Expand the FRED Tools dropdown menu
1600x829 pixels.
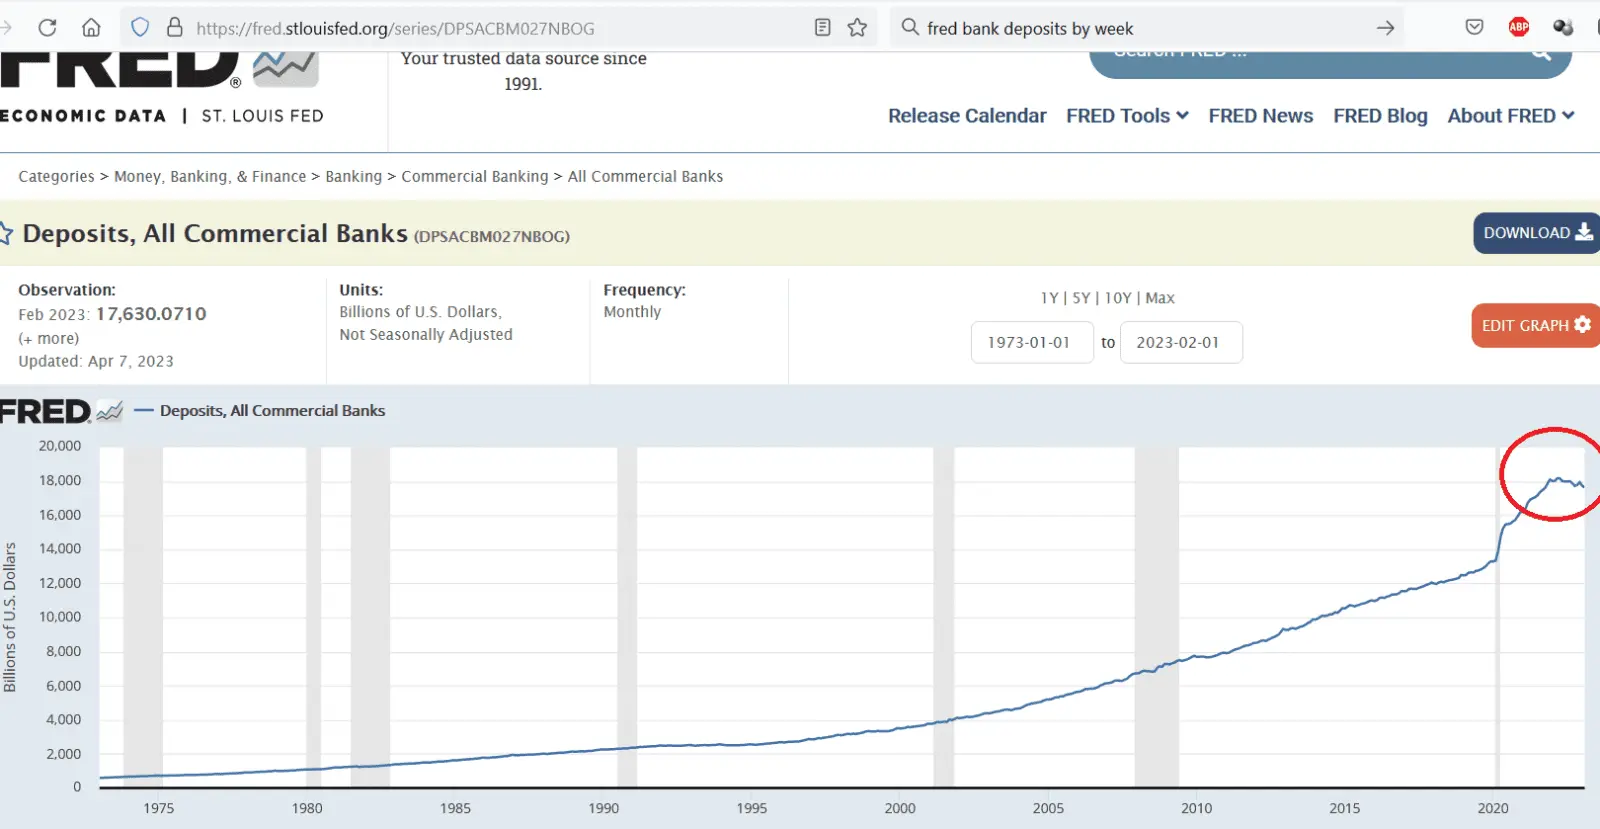1127,116
